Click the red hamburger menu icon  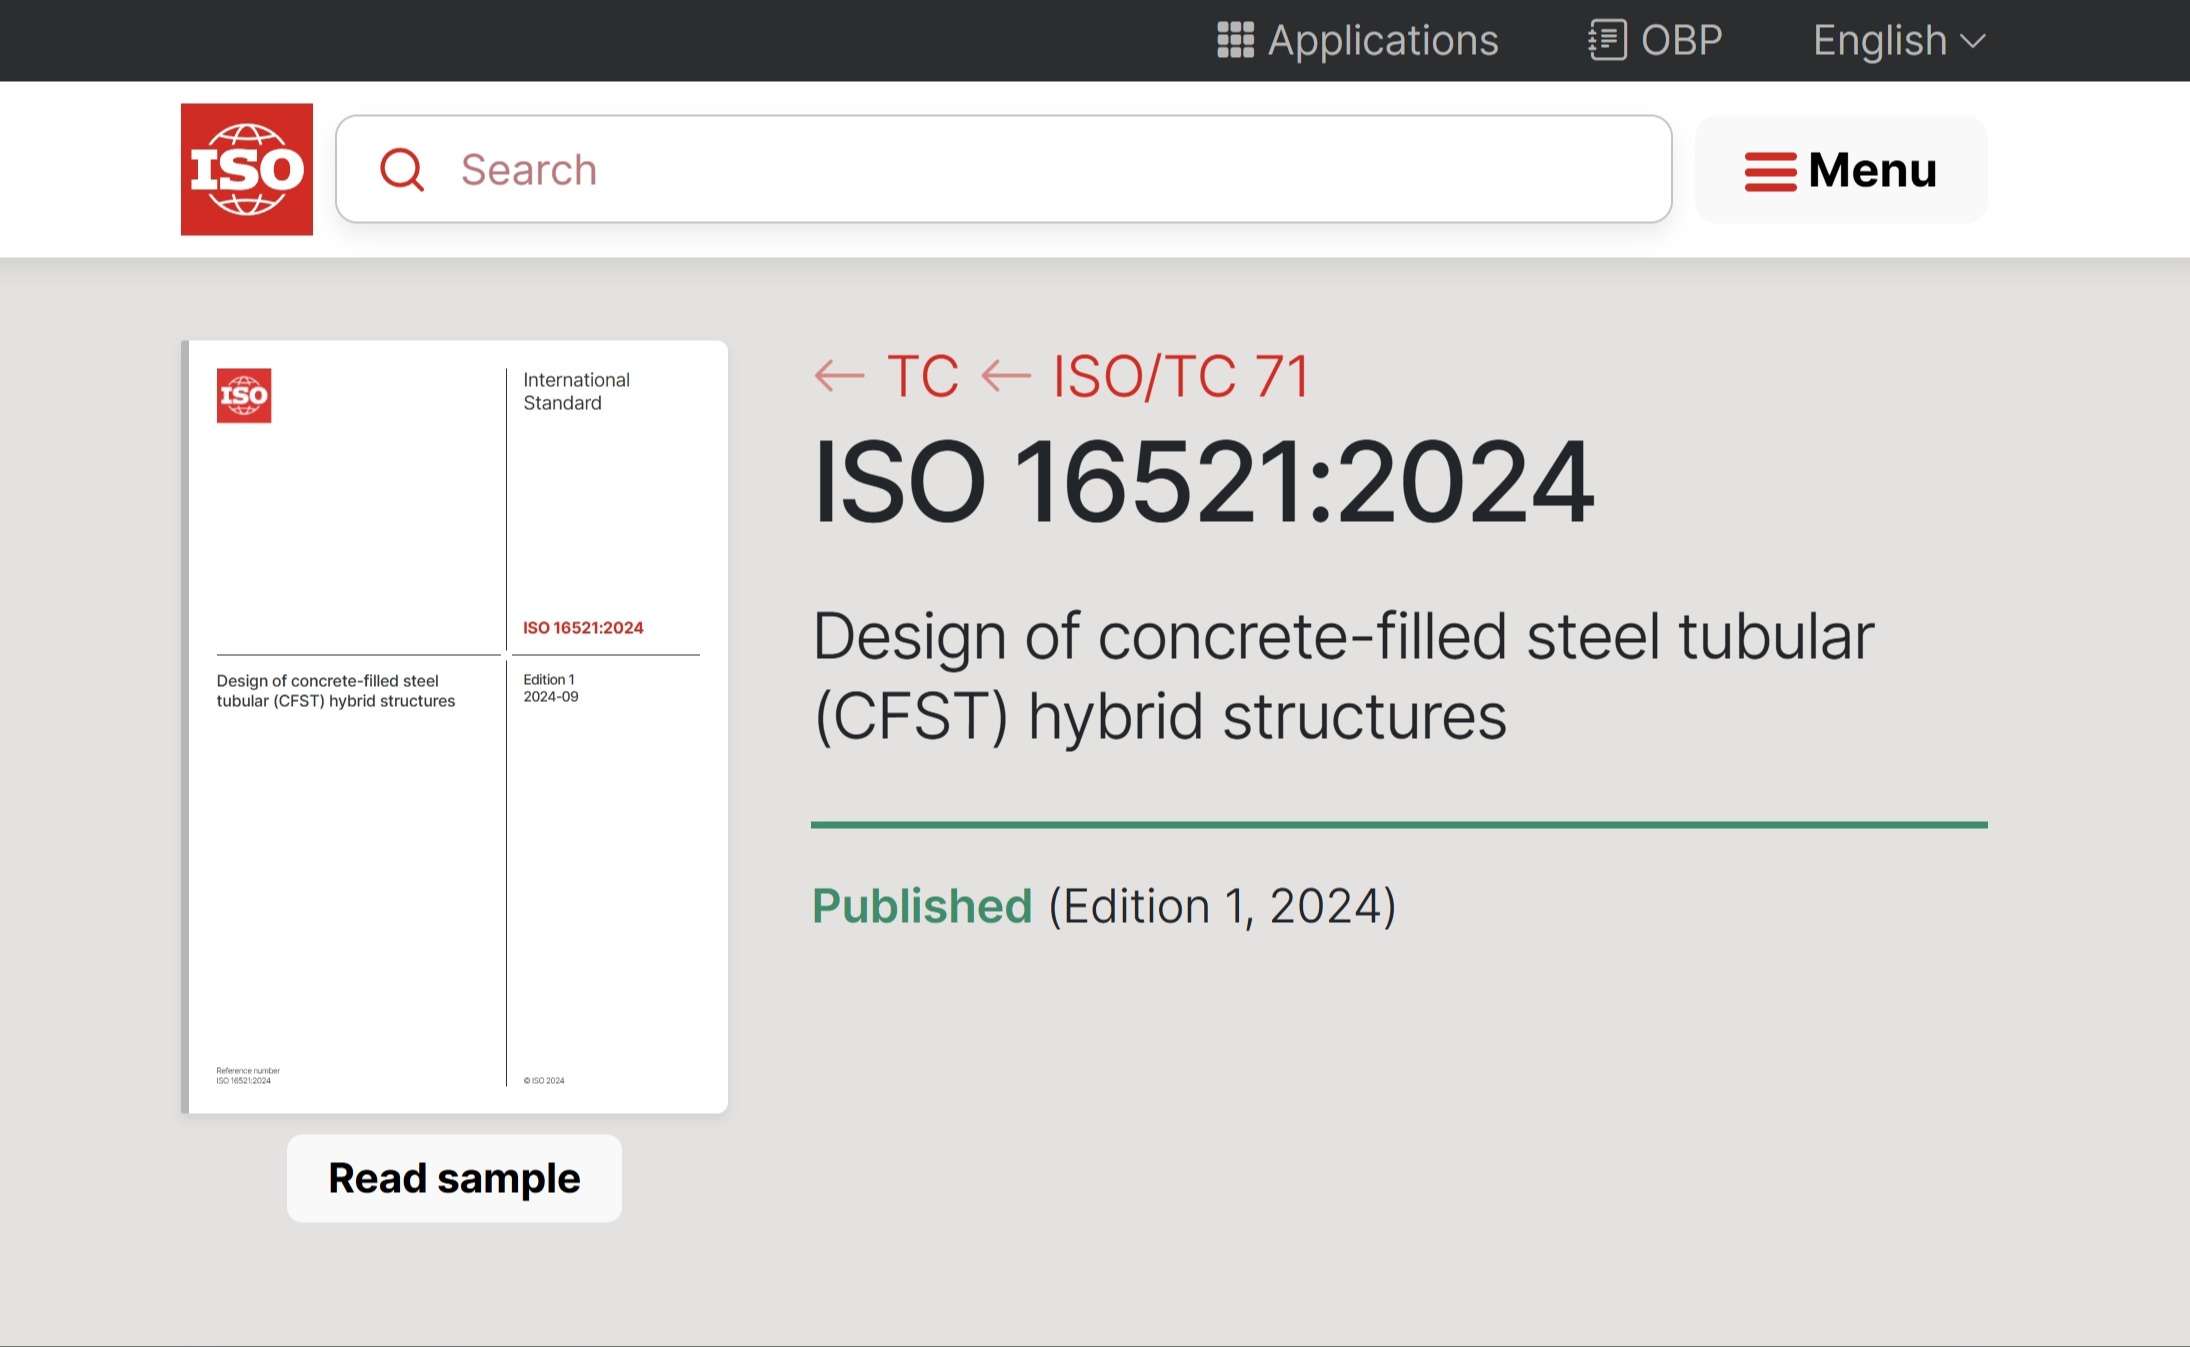click(x=1770, y=171)
